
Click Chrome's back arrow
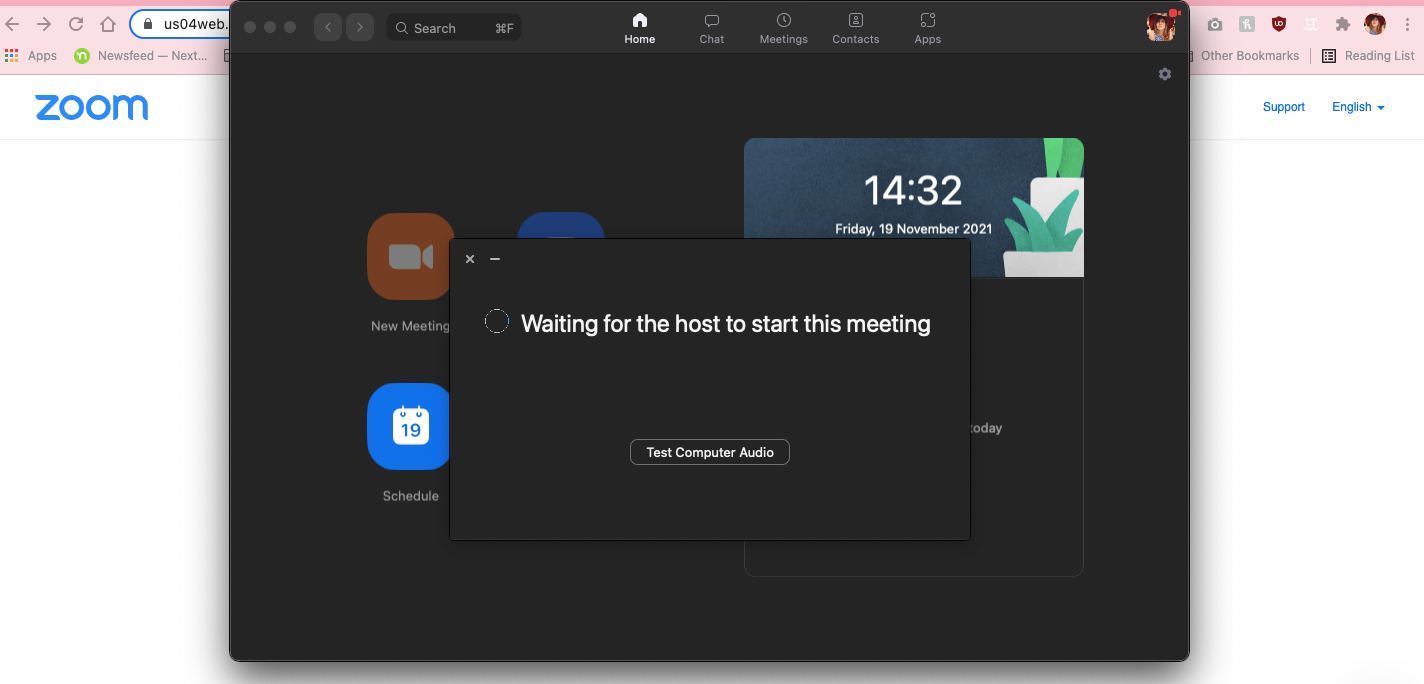pos(13,24)
